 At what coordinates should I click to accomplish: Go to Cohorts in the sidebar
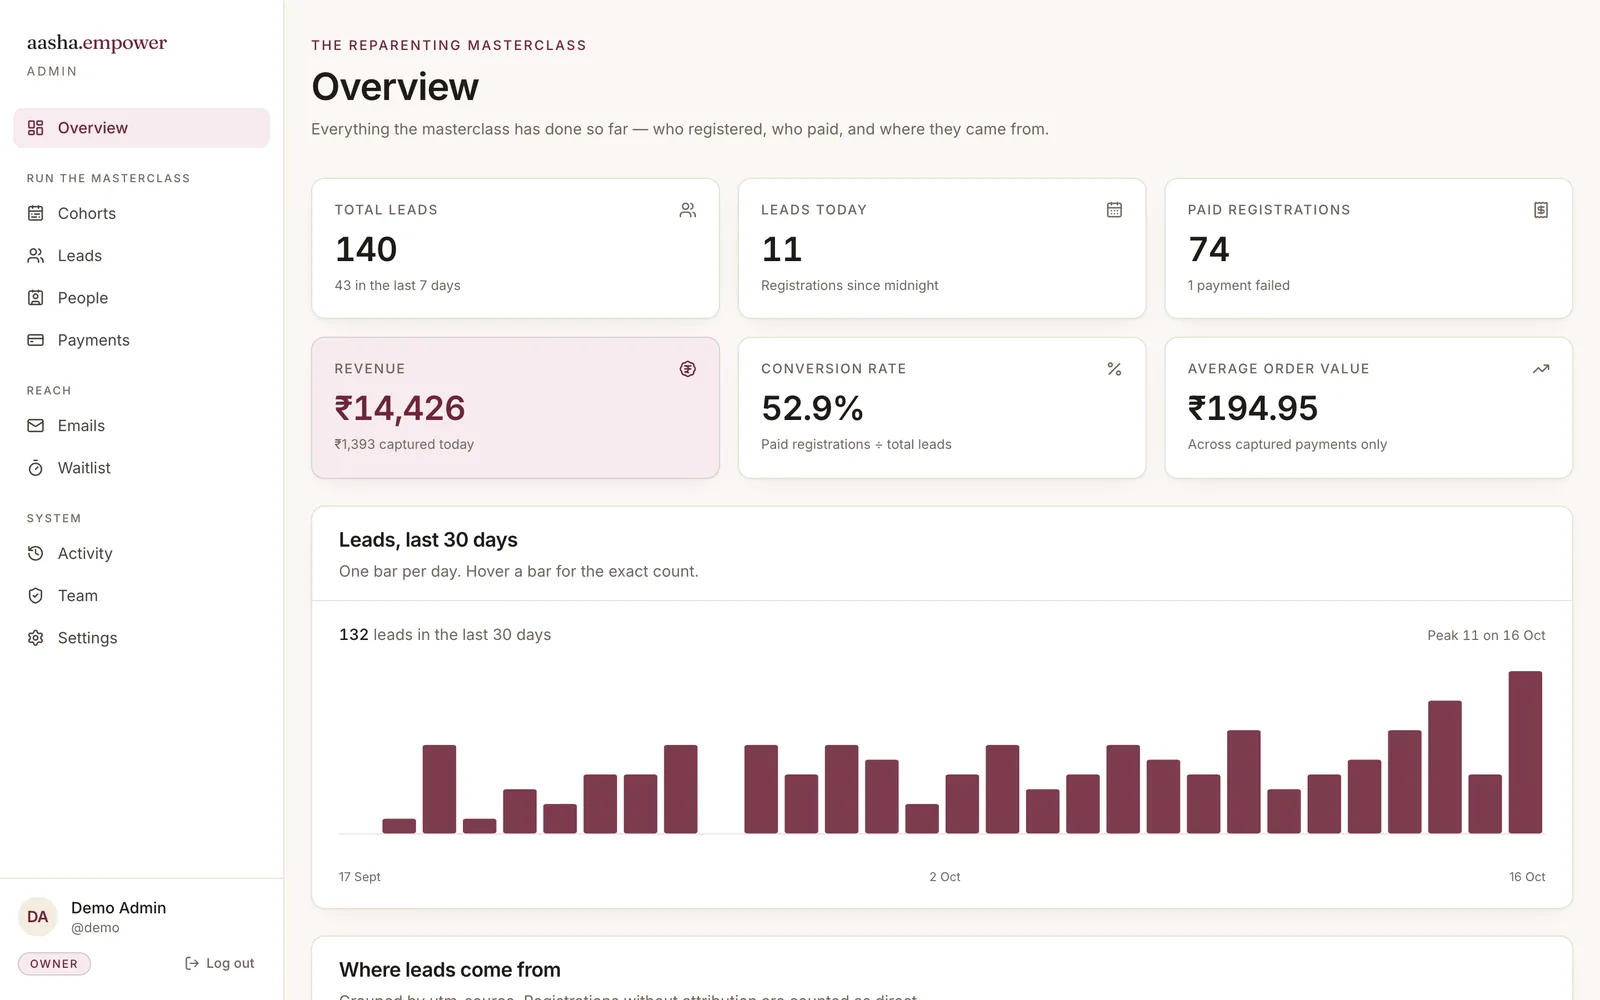pos(141,213)
